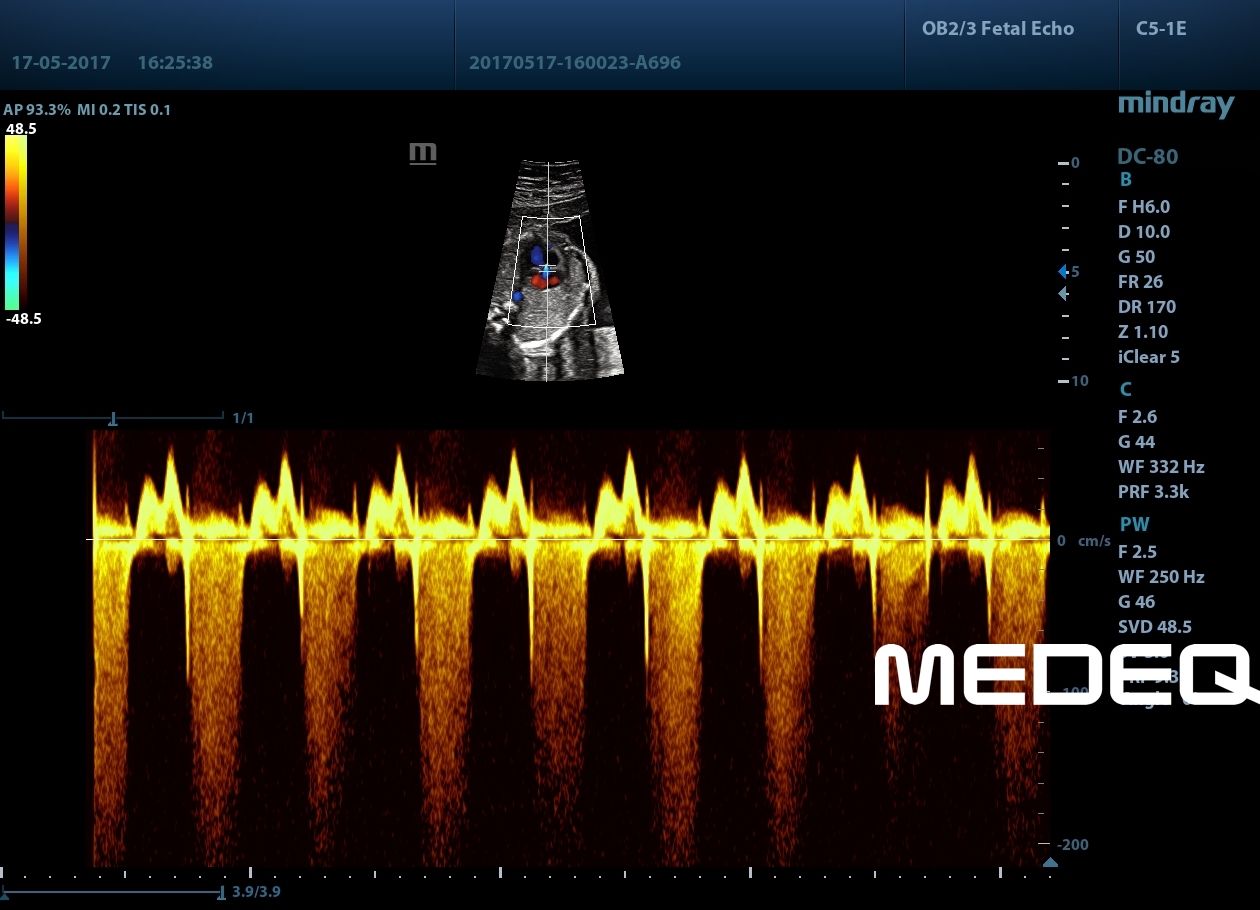The image size is (1260, 910).
Task: Click the '0 cm/s' velocity scale label
Action: coord(1084,541)
